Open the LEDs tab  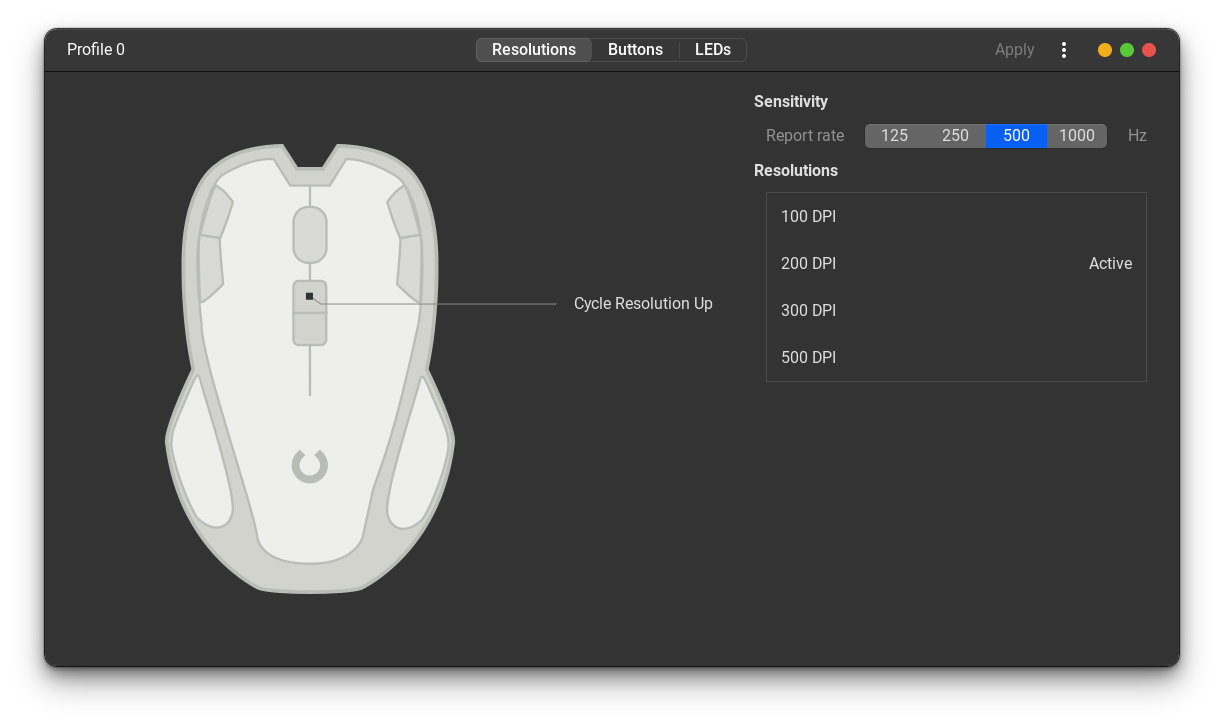pyautogui.click(x=712, y=49)
